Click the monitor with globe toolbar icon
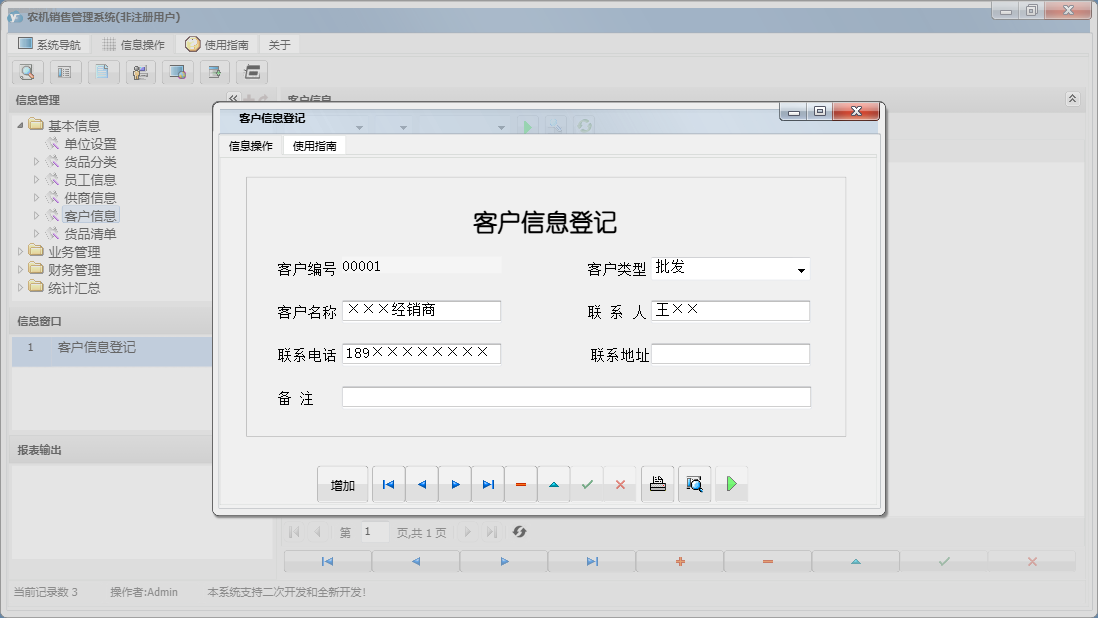 click(179, 72)
